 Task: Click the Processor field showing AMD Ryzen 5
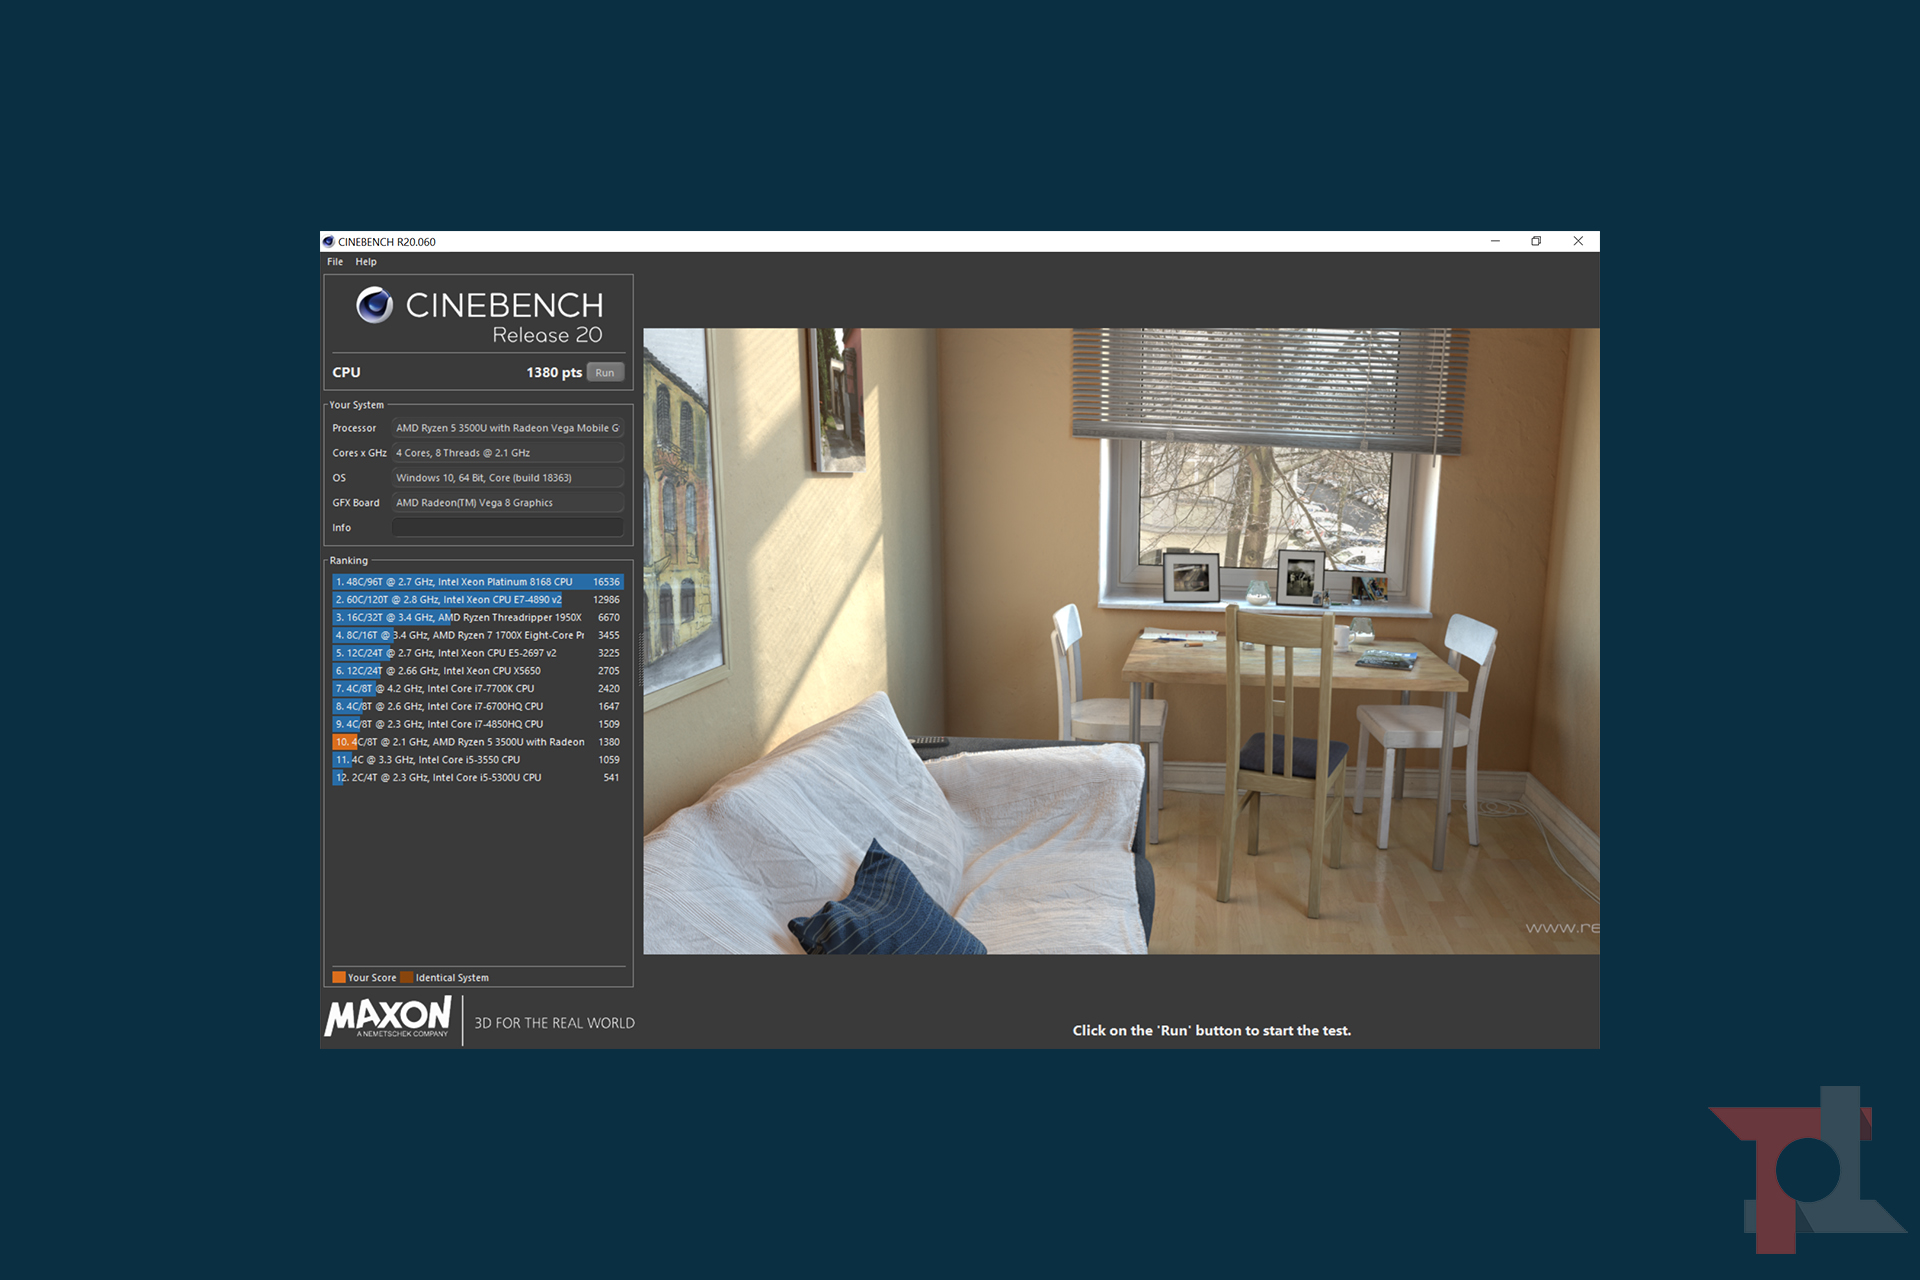pyautogui.click(x=507, y=428)
